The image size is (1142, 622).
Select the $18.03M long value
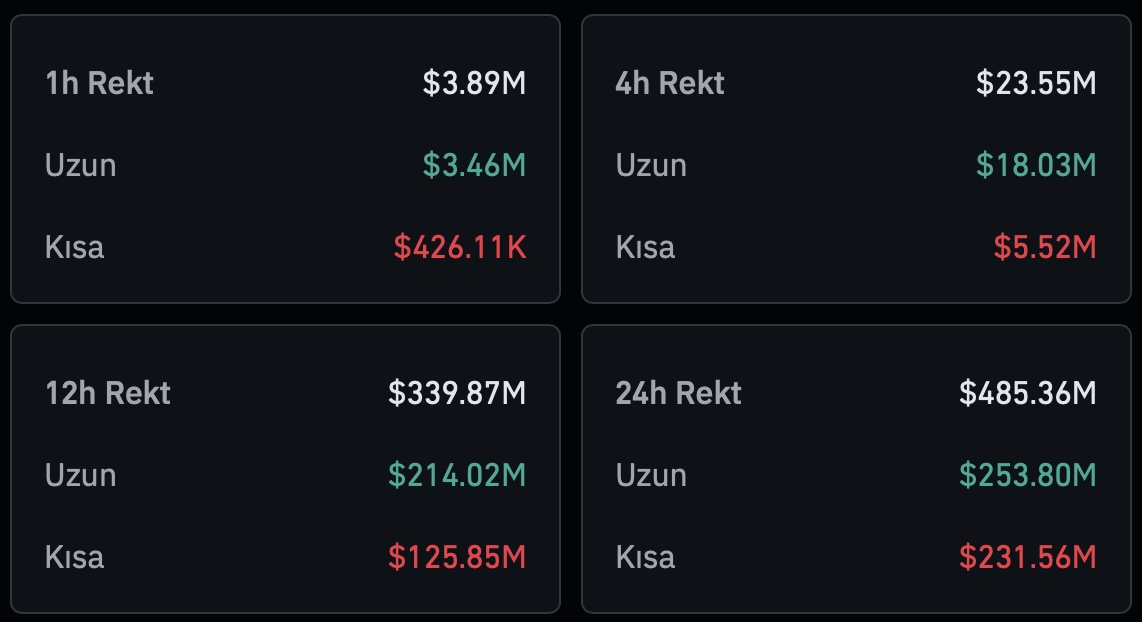pos(1036,165)
